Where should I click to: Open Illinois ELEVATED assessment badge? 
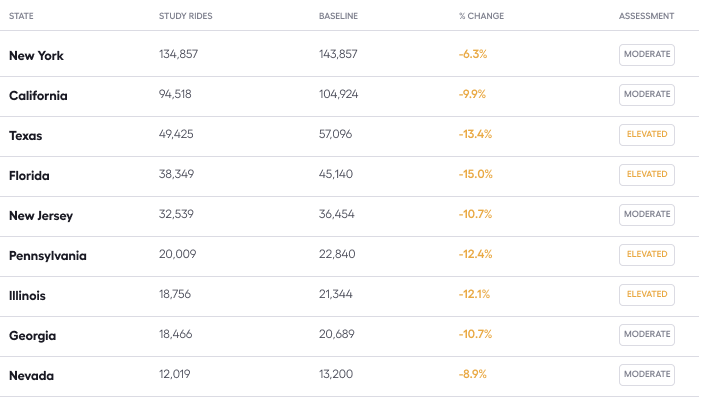[647, 294]
